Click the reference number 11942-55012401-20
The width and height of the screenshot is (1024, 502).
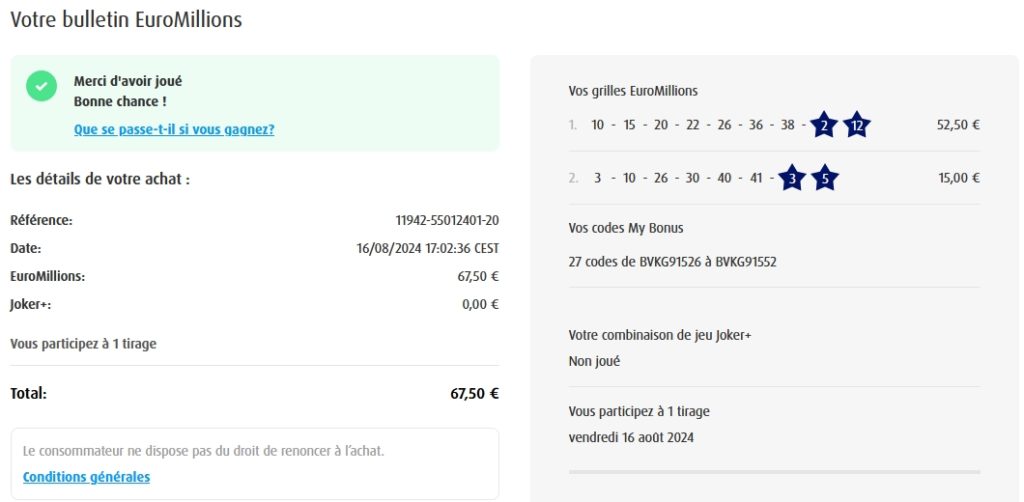[447, 220]
